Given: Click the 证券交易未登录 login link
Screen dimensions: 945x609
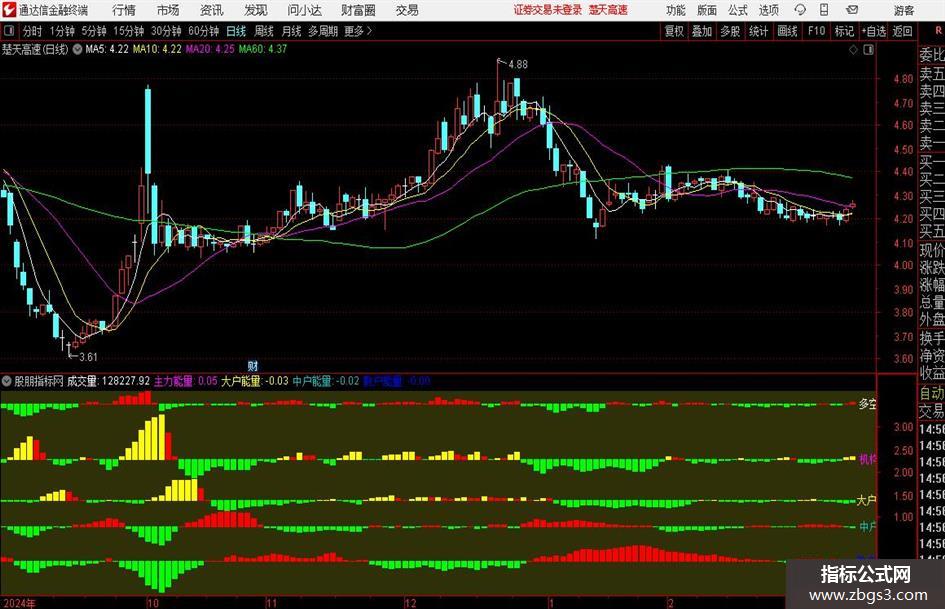Looking at the screenshot, I should tap(547, 10).
